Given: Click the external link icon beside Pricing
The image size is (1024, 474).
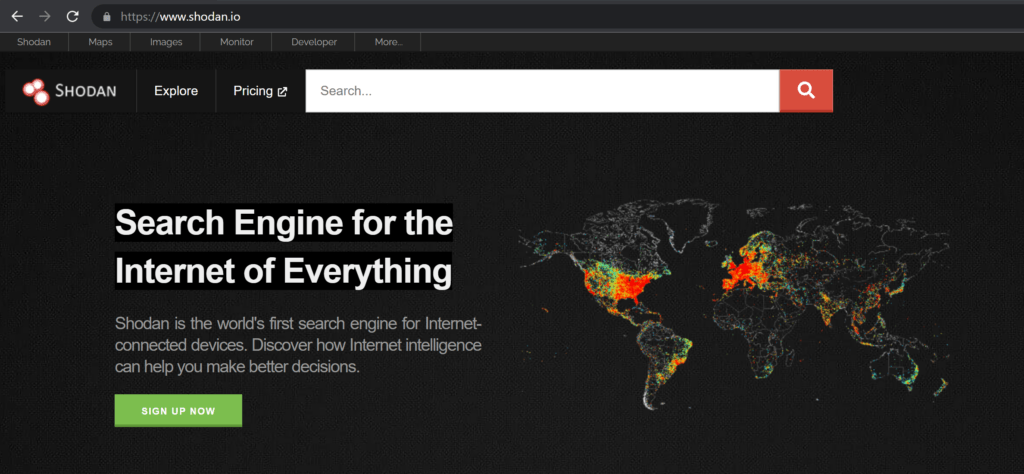Looking at the screenshot, I should [282, 92].
